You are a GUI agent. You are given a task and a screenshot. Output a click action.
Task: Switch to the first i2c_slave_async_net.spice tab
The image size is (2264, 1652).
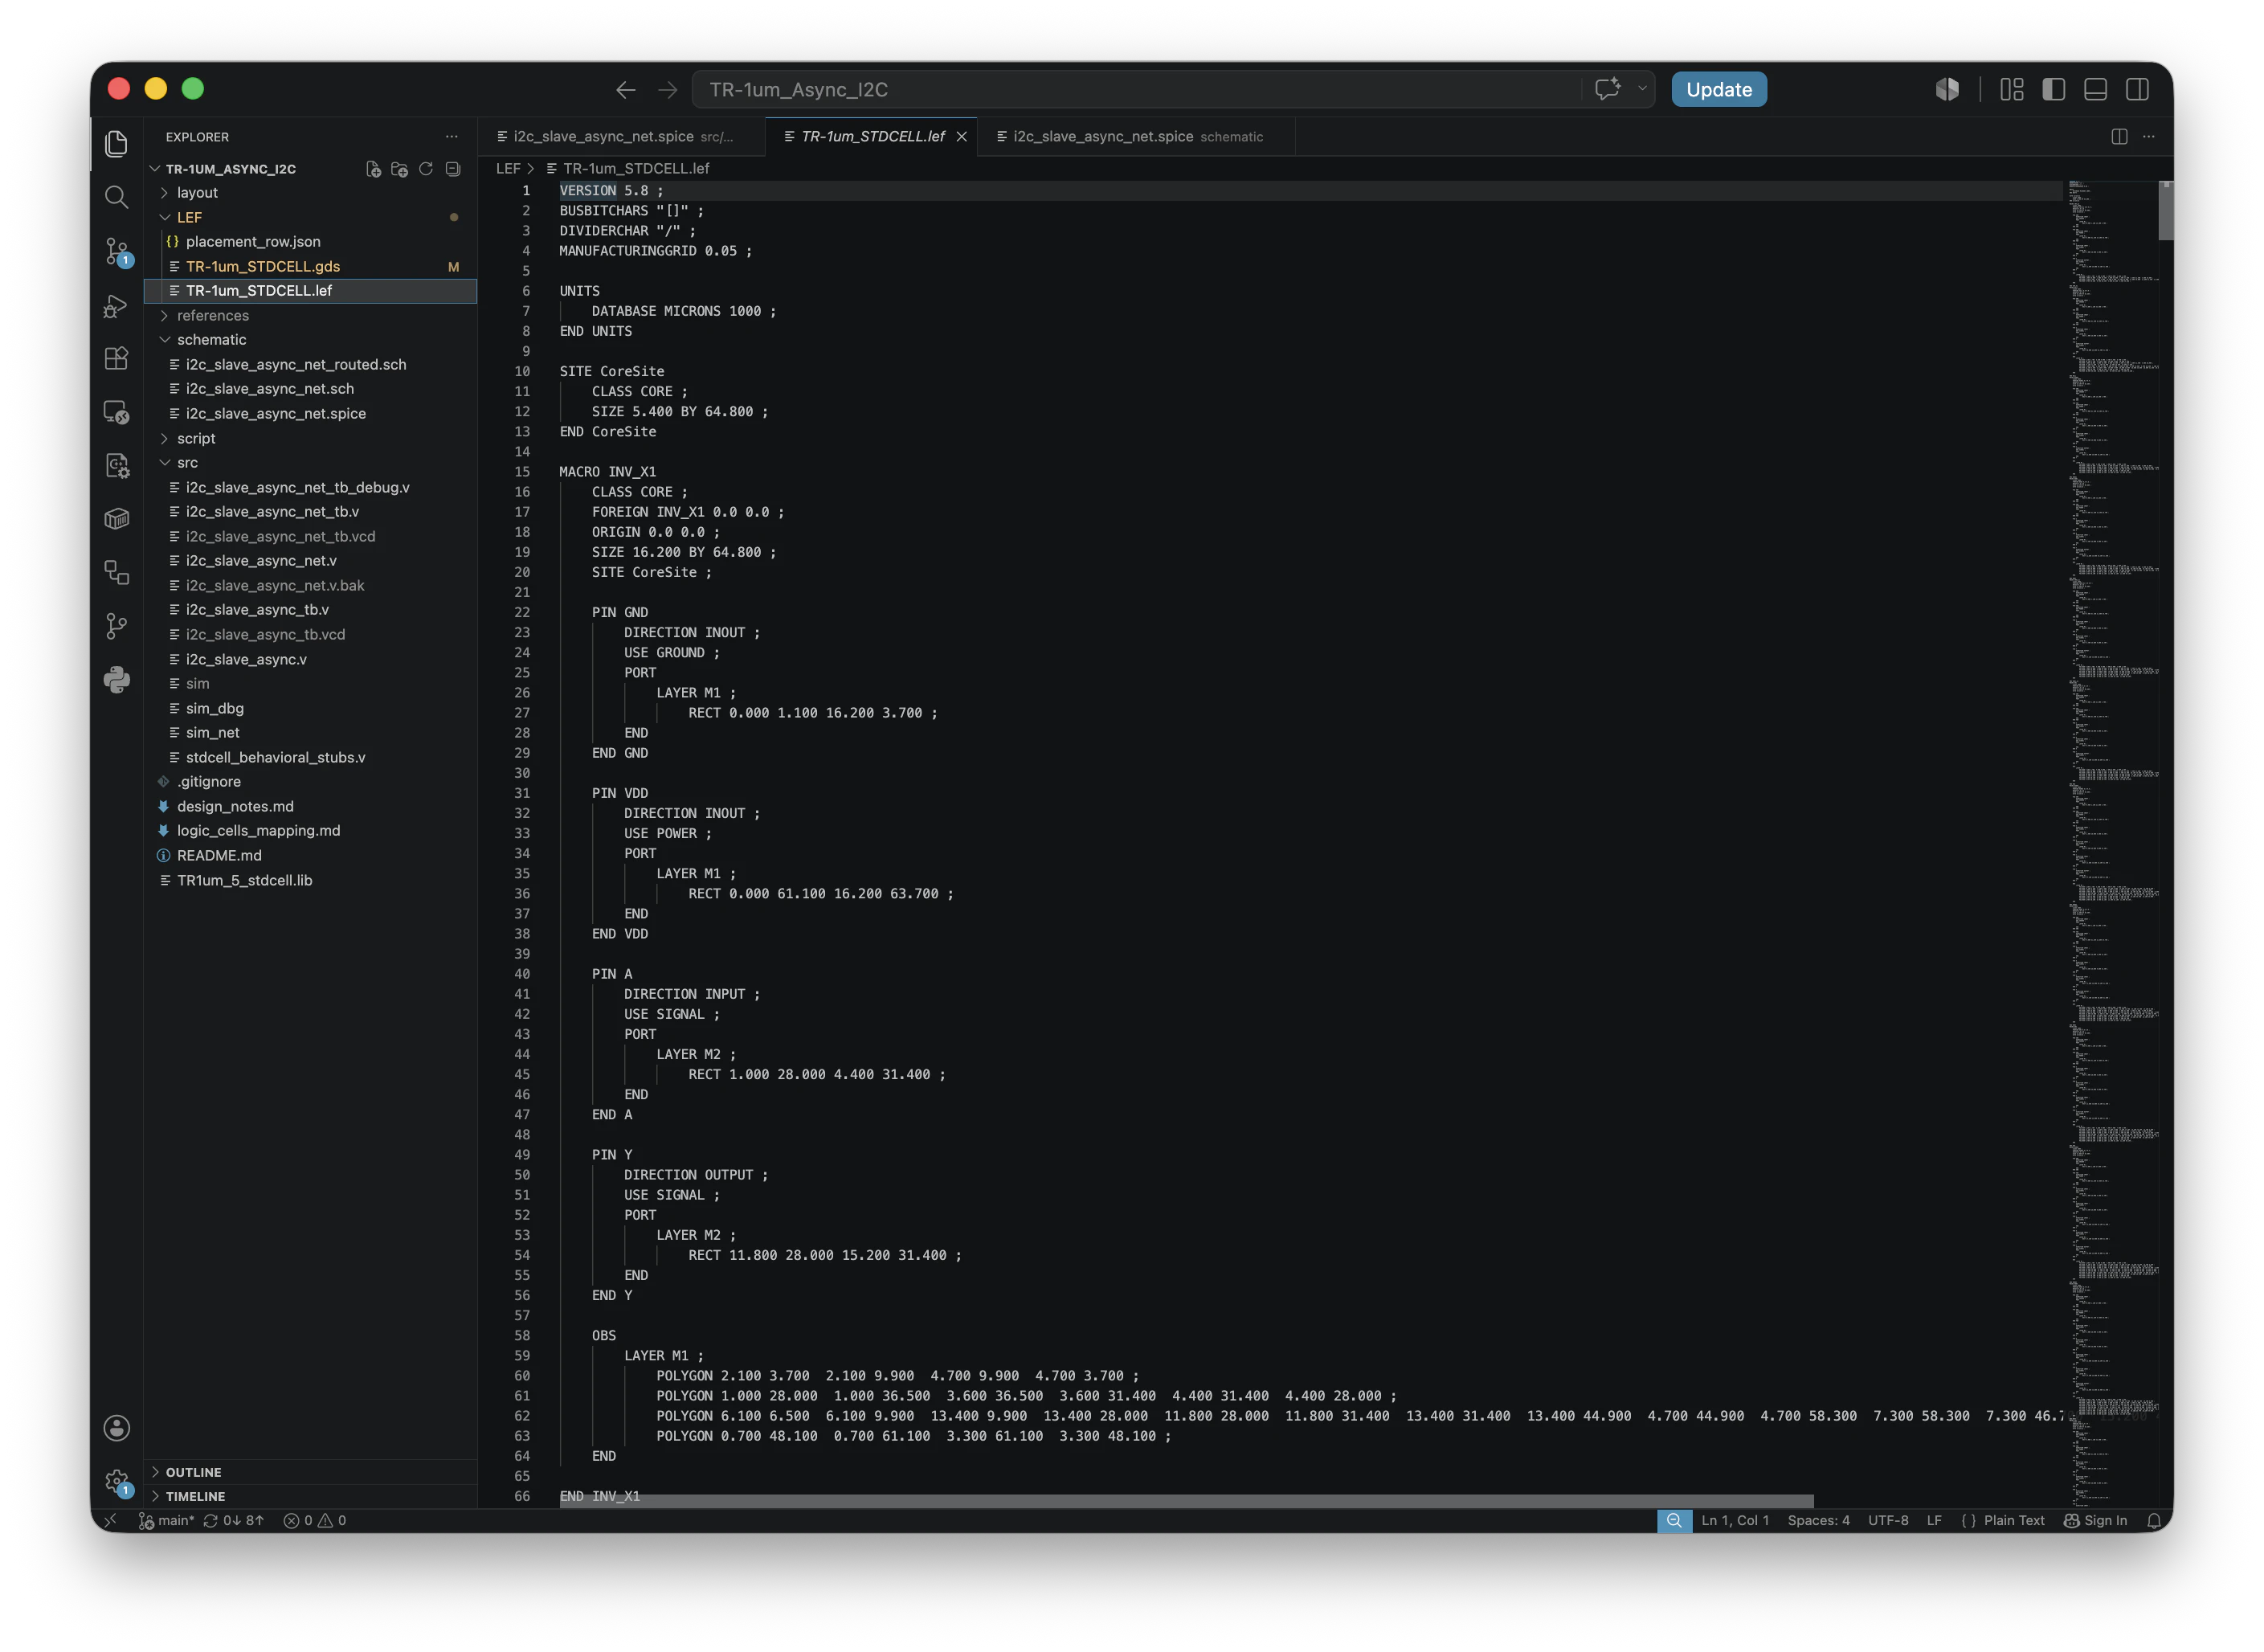[x=621, y=137]
